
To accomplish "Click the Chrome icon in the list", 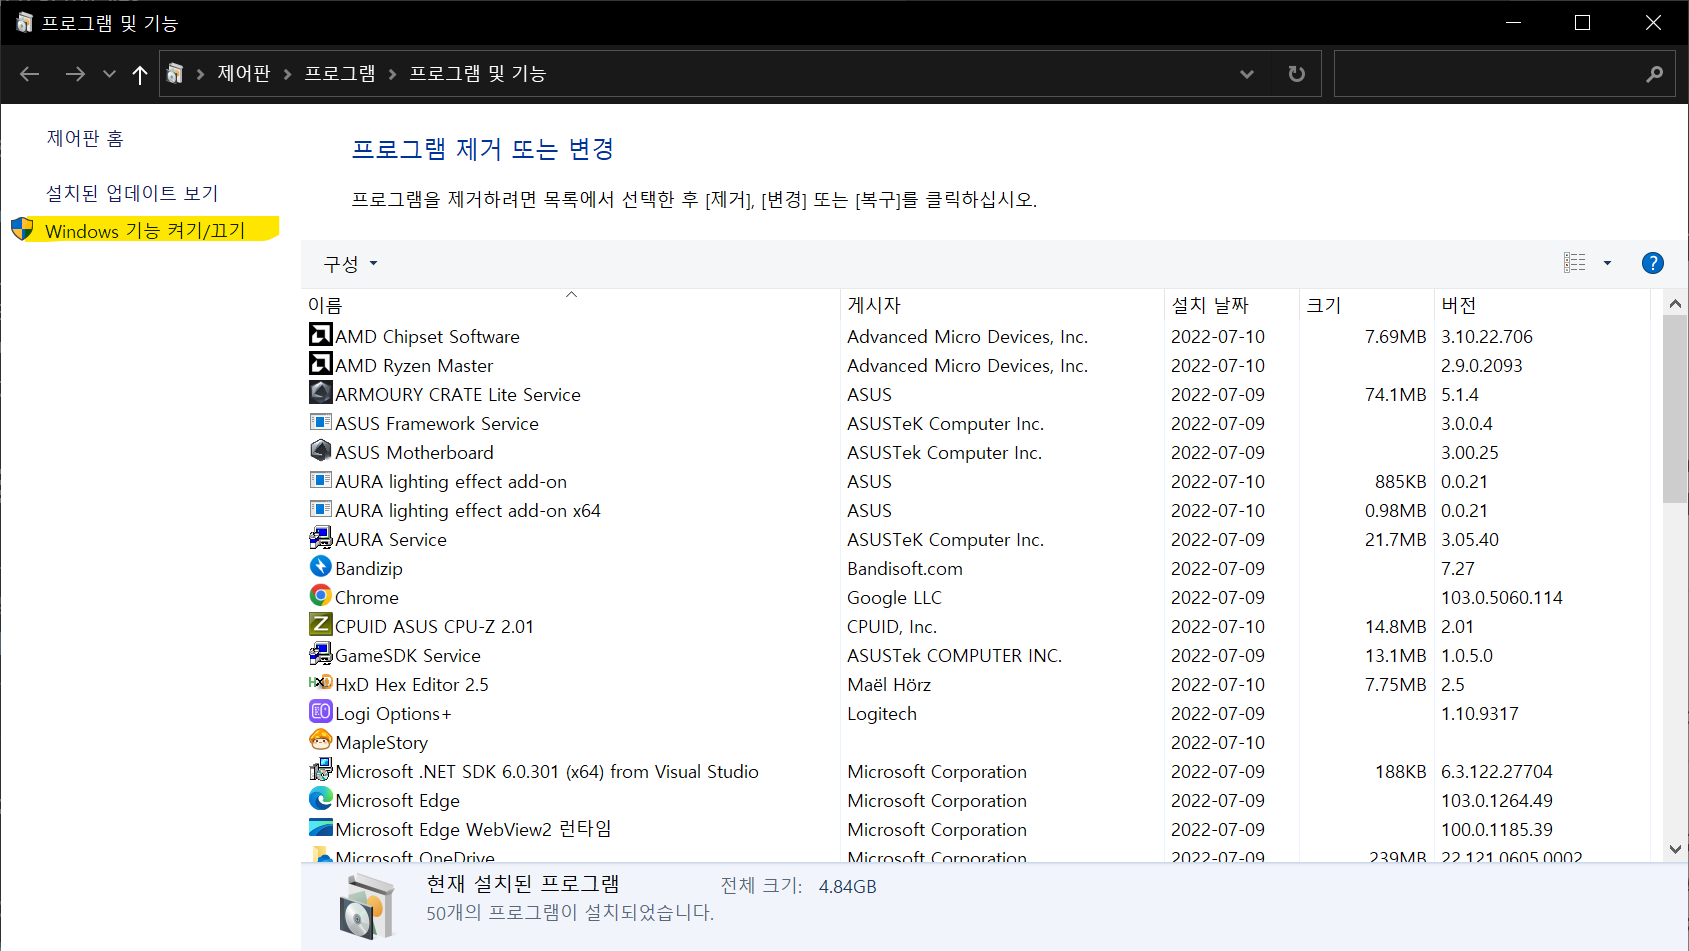I will [x=320, y=596].
